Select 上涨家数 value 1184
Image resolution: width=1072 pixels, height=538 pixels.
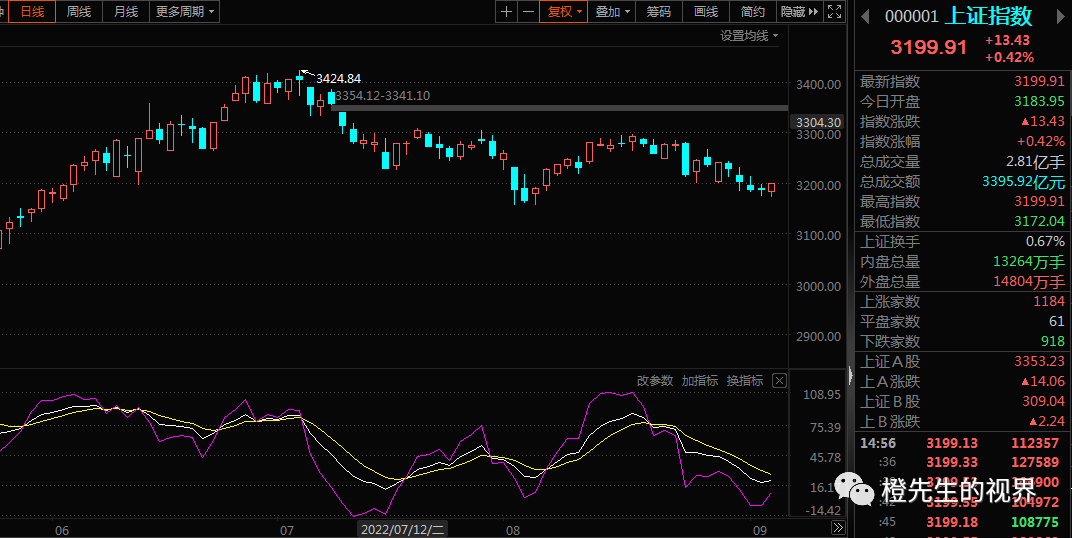(x=1049, y=301)
